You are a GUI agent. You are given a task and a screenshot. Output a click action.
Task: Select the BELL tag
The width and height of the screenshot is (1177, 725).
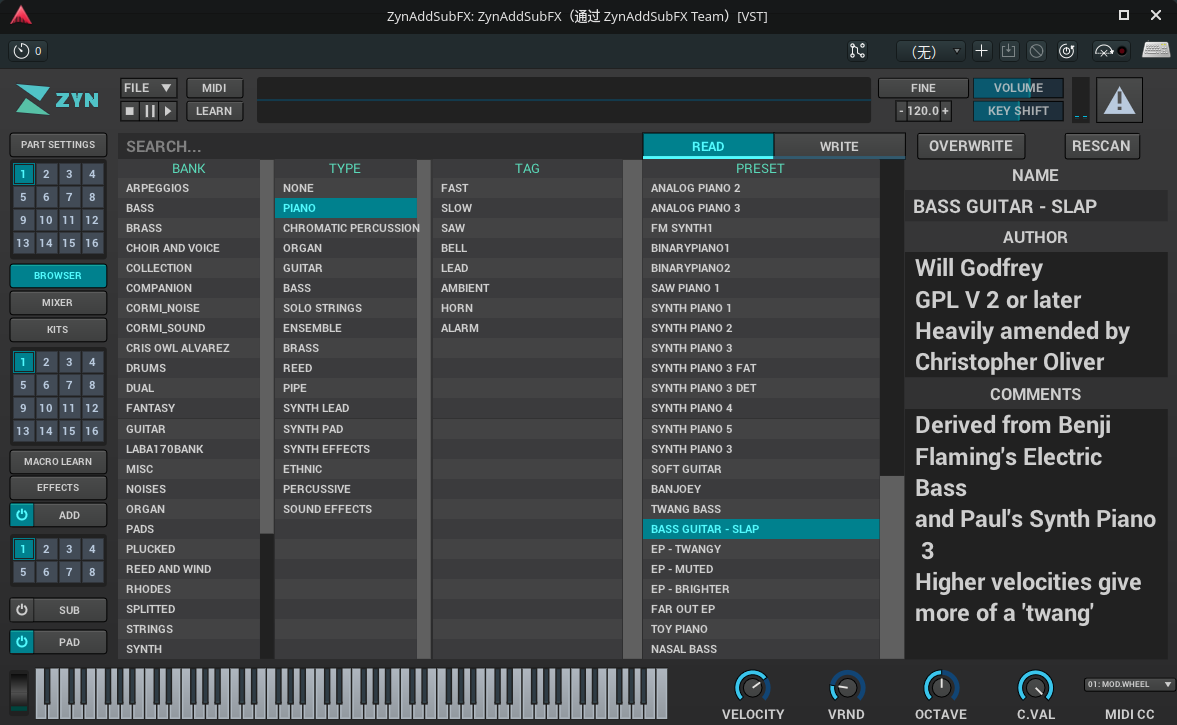(528, 248)
